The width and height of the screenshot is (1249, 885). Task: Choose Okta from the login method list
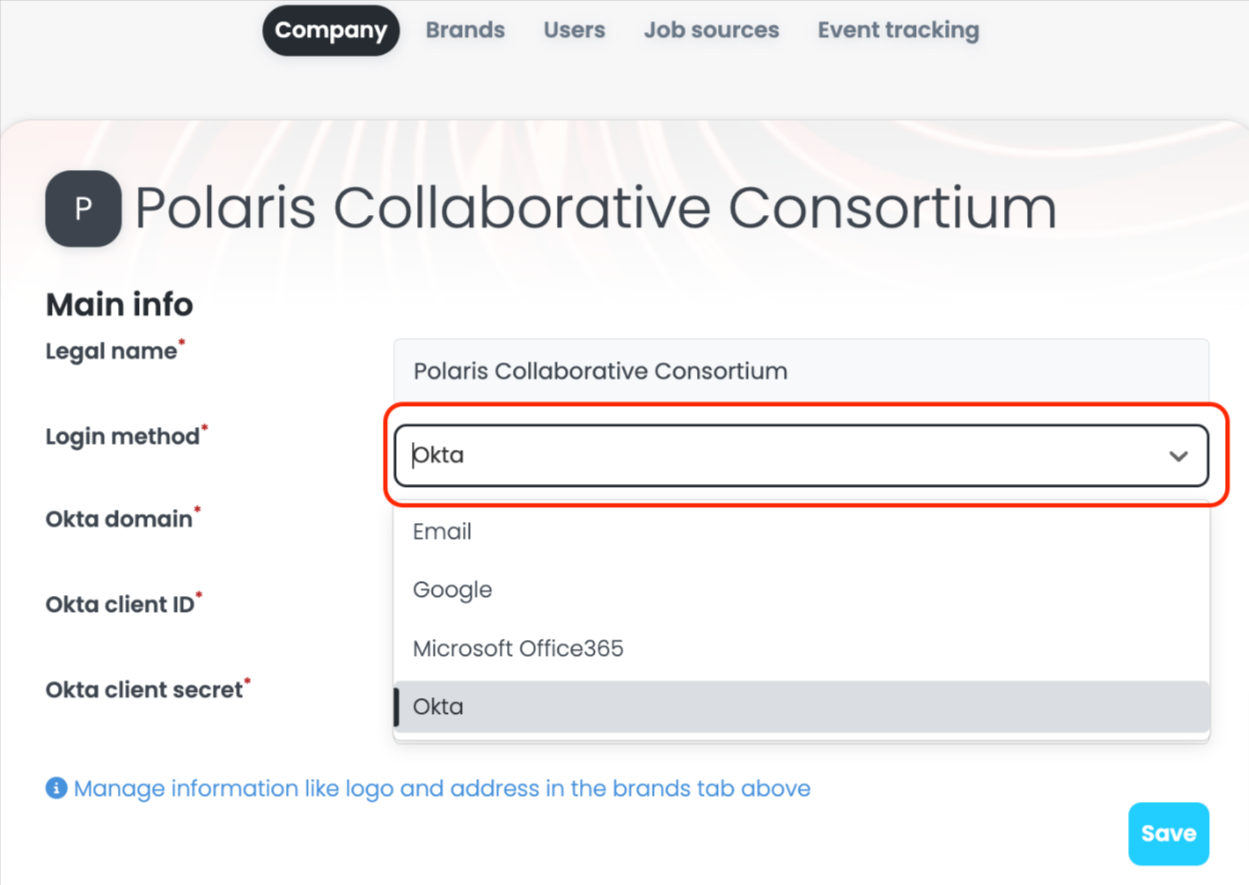[437, 706]
